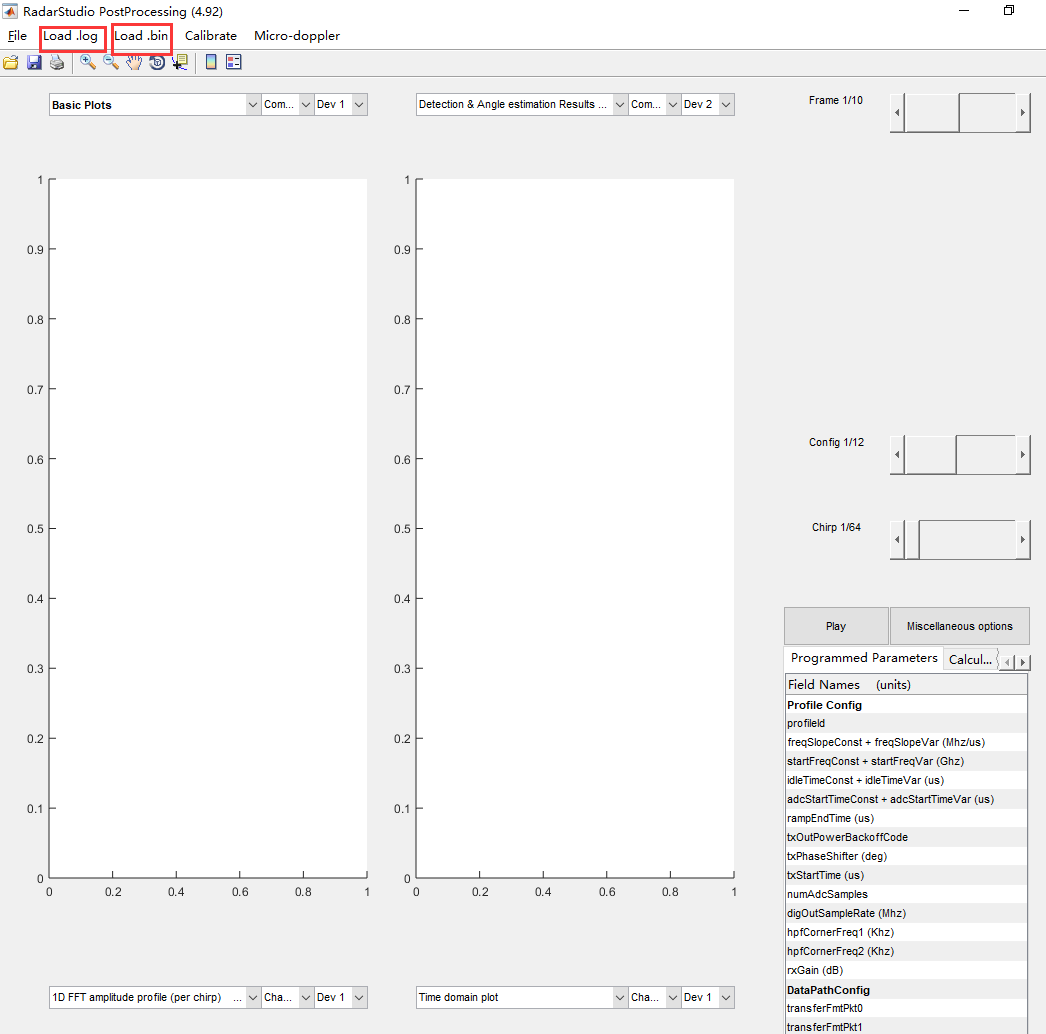Open the Load .log menu

(71, 36)
